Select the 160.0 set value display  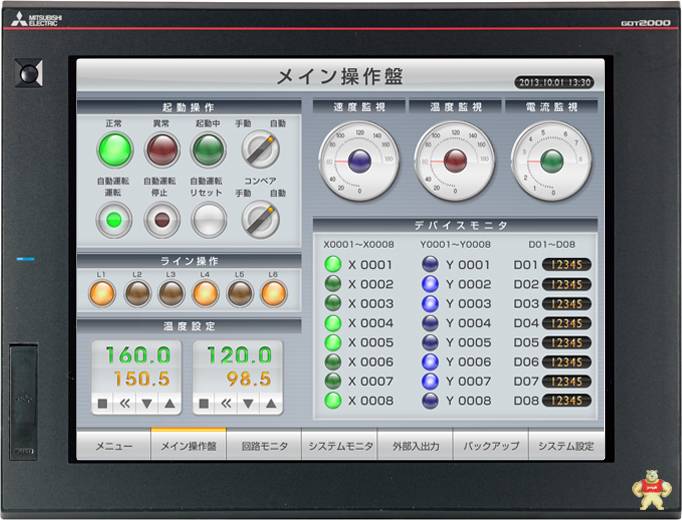click(x=138, y=356)
